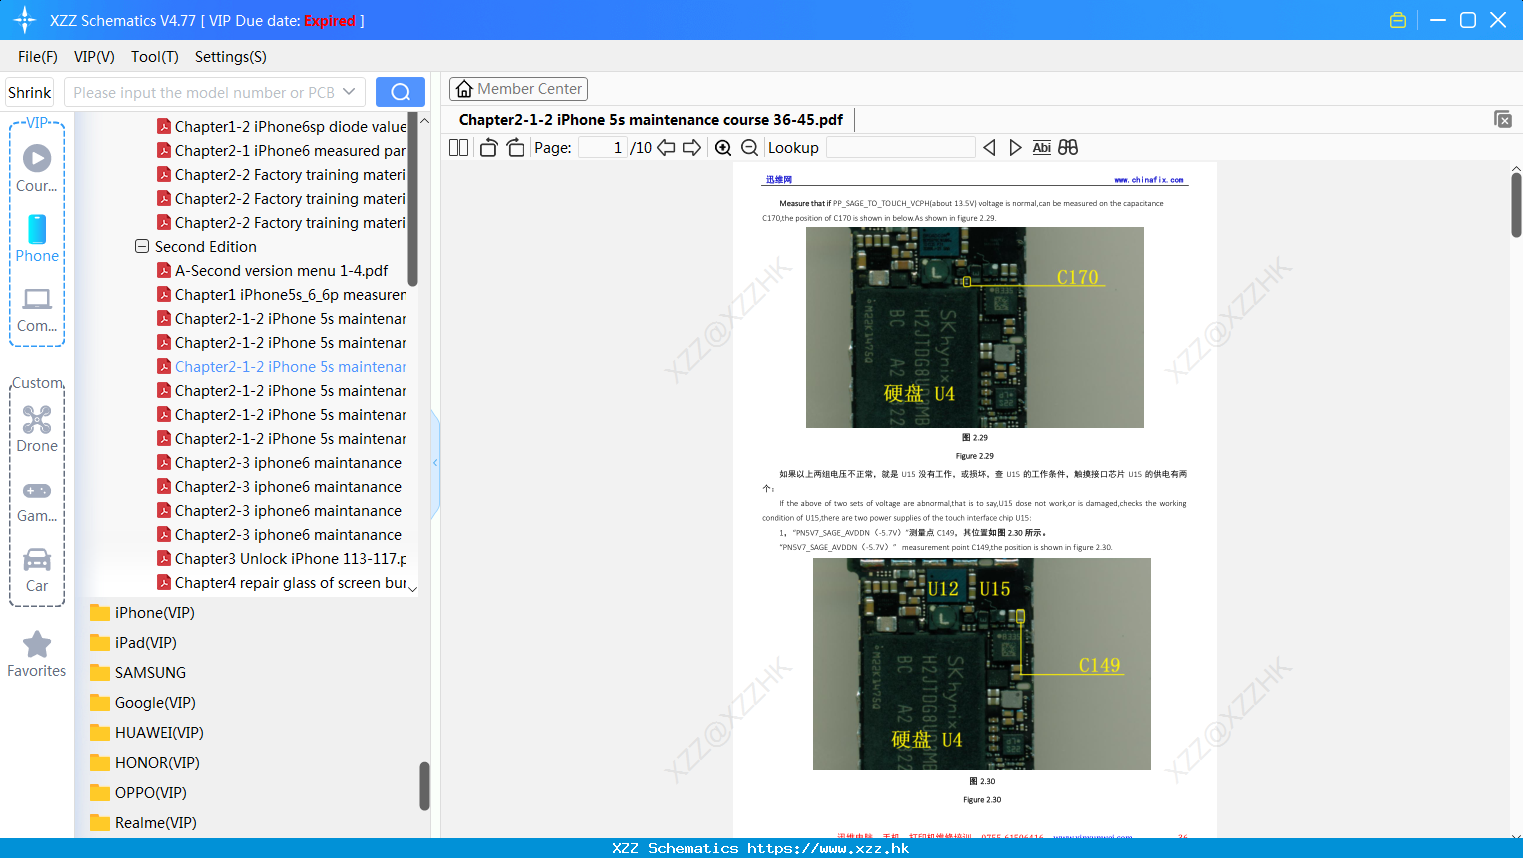Open A-Second version menu 1-4.pdf
The image size is (1523, 858).
[272, 271]
